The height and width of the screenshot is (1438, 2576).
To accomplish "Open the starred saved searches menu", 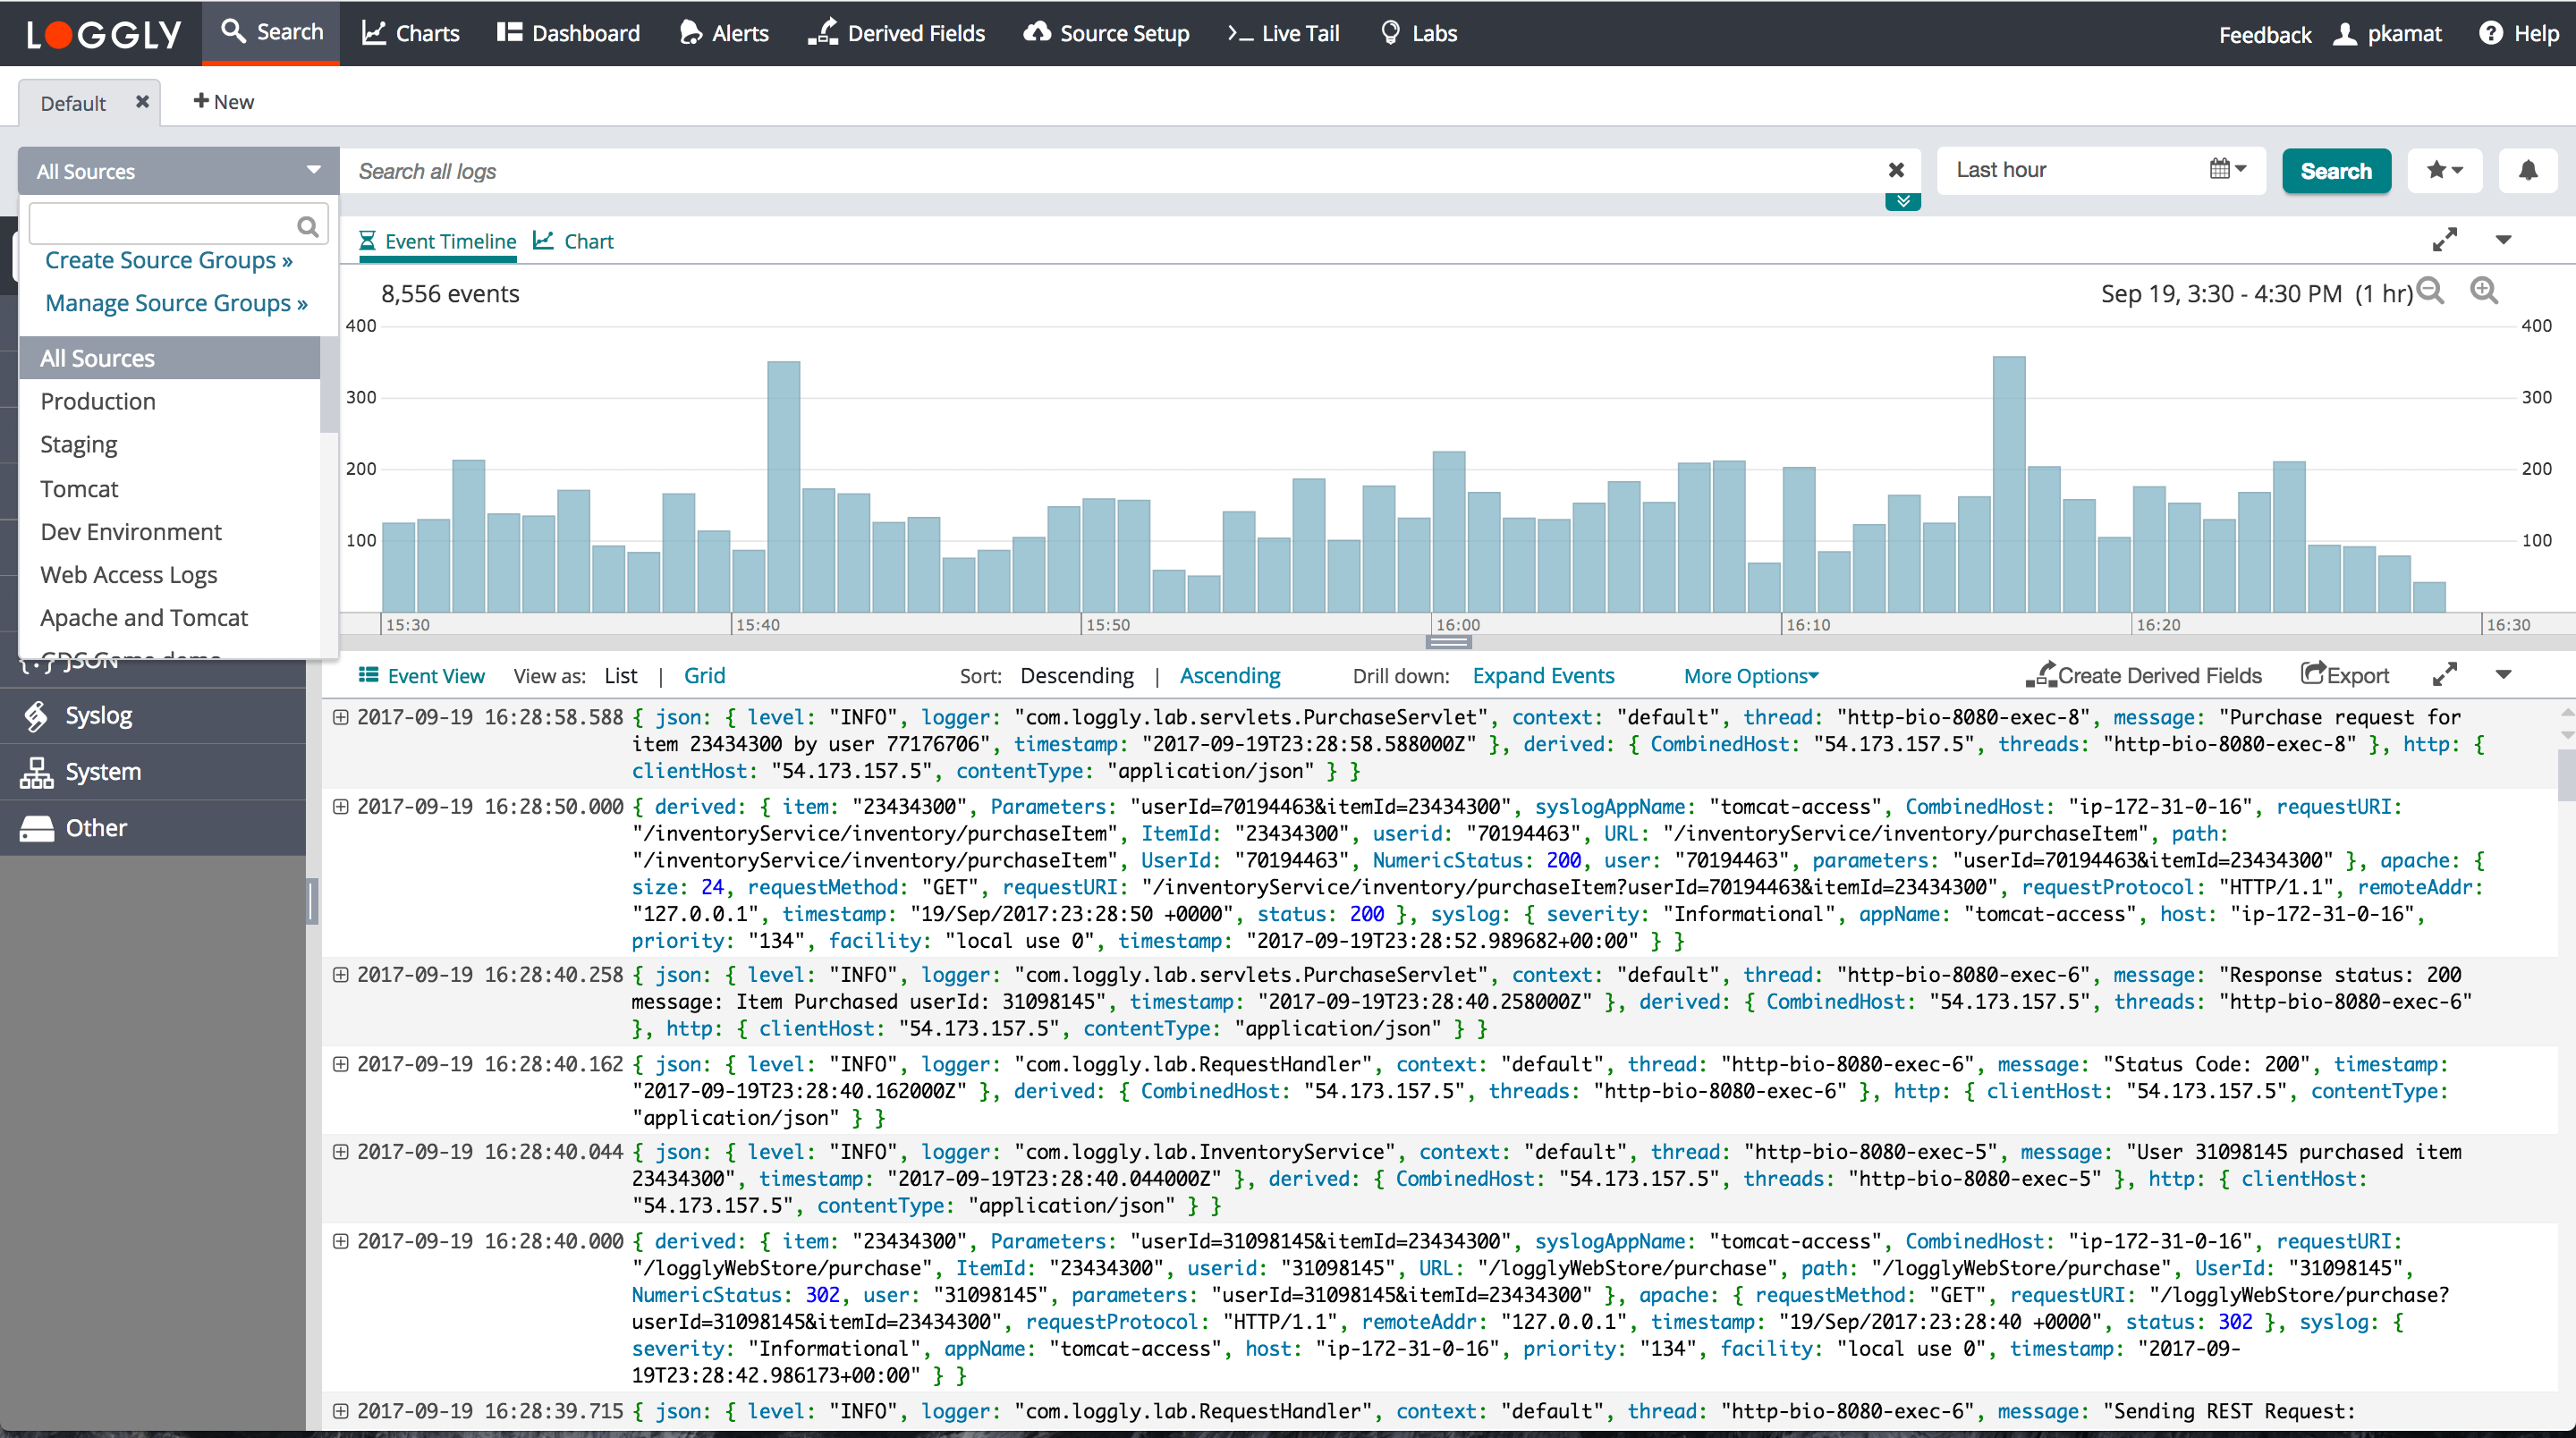I will [x=2444, y=171].
